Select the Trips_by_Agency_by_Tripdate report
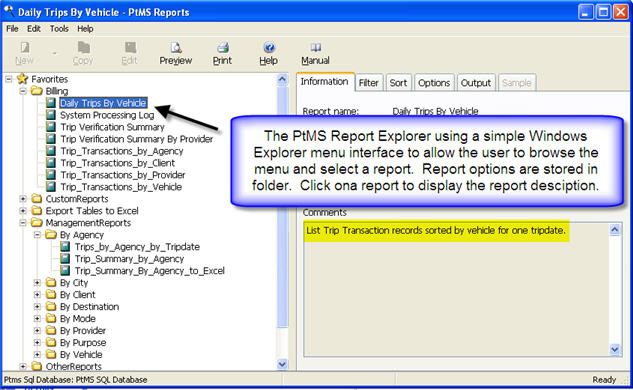 [x=137, y=247]
